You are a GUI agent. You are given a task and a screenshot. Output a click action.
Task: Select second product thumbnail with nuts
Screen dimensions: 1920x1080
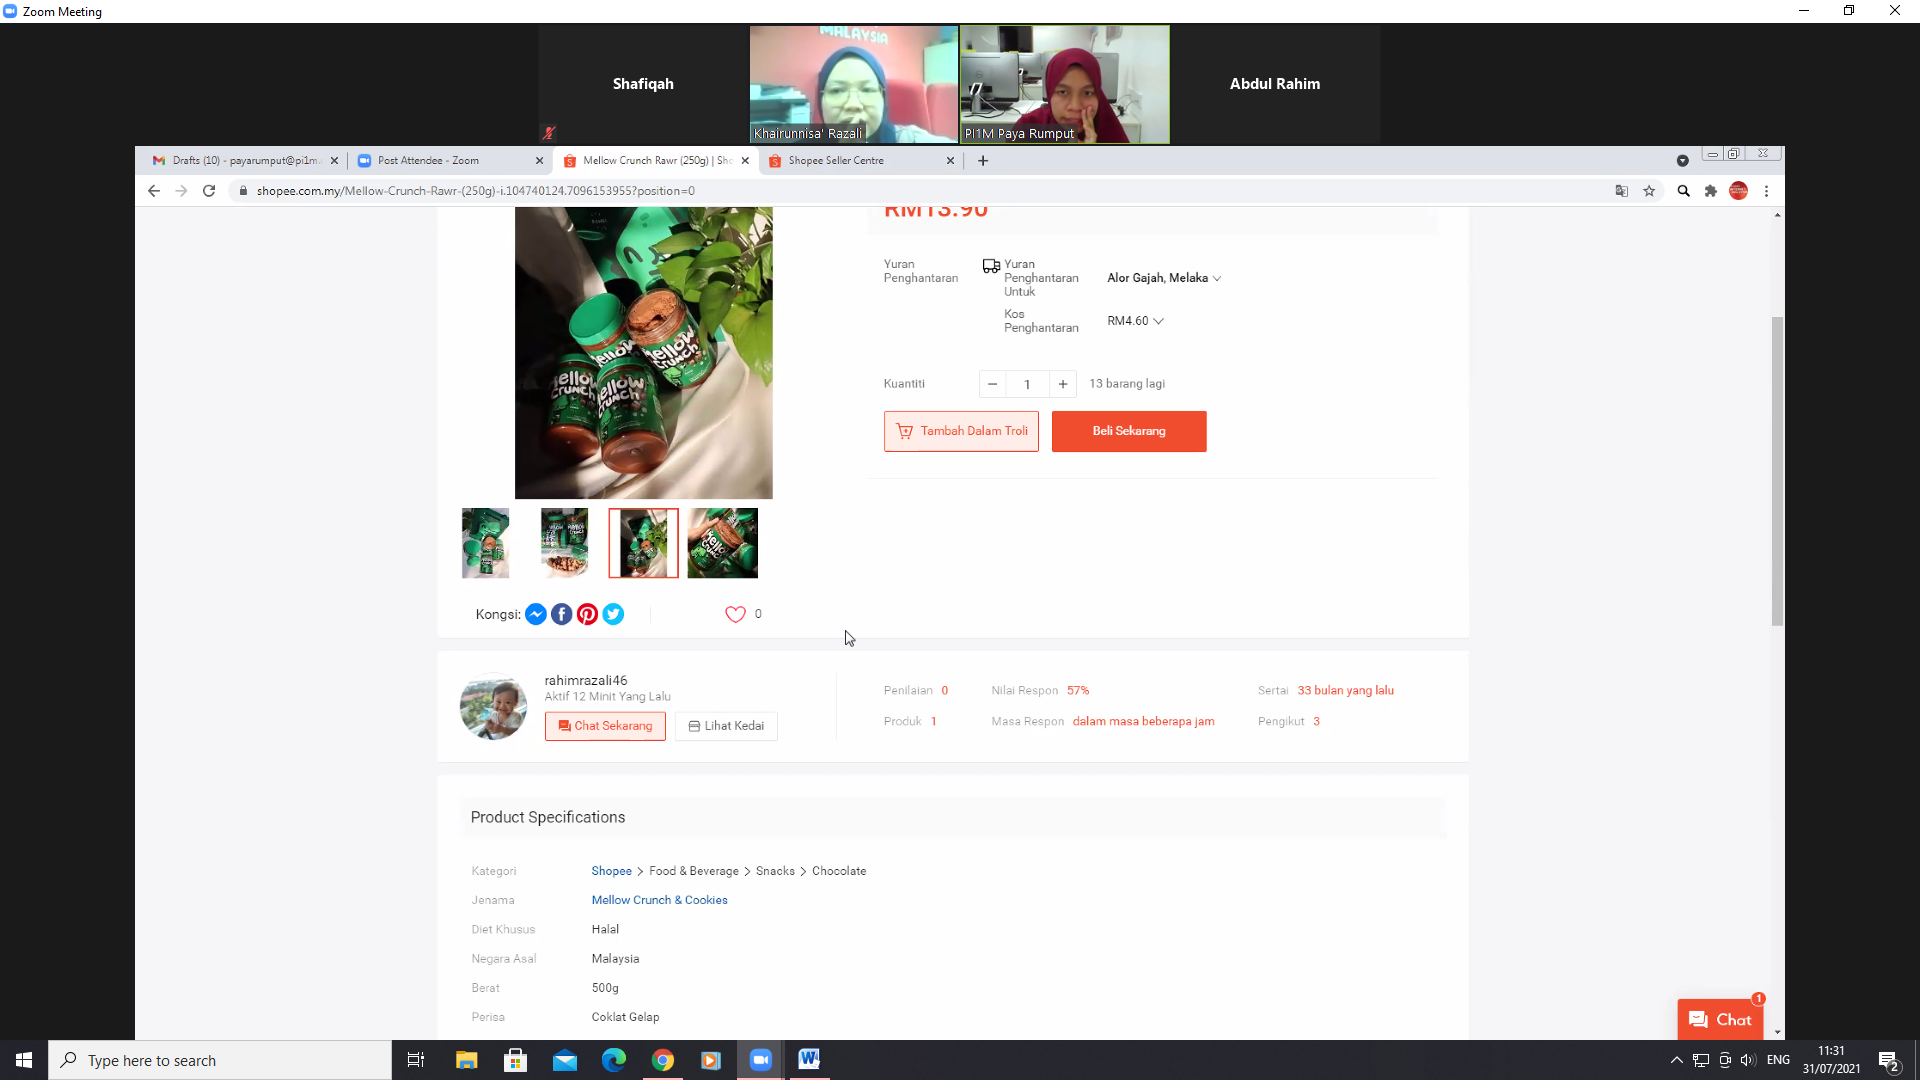(x=565, y=543)
